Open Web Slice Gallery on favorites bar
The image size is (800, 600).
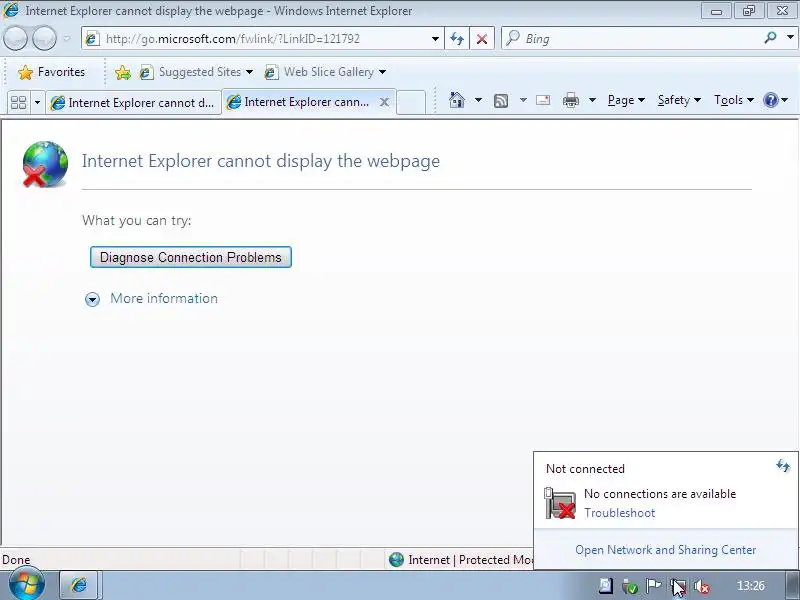(x=325, y=72)
